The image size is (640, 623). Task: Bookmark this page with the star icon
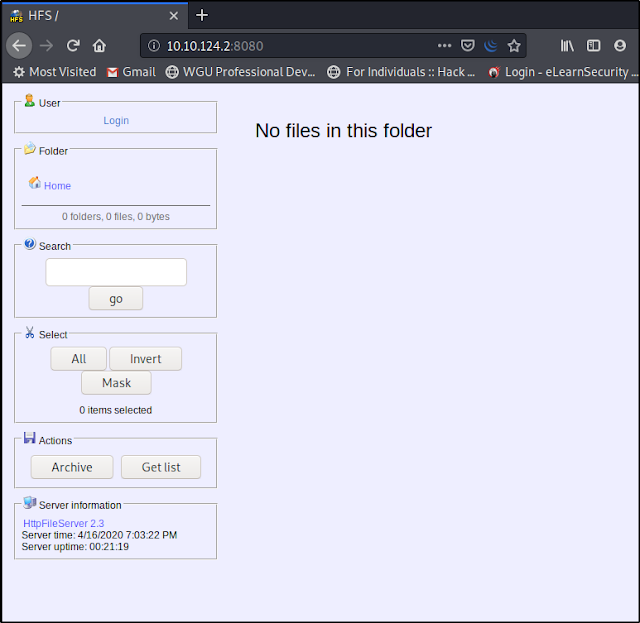click(x=514, y=46)
